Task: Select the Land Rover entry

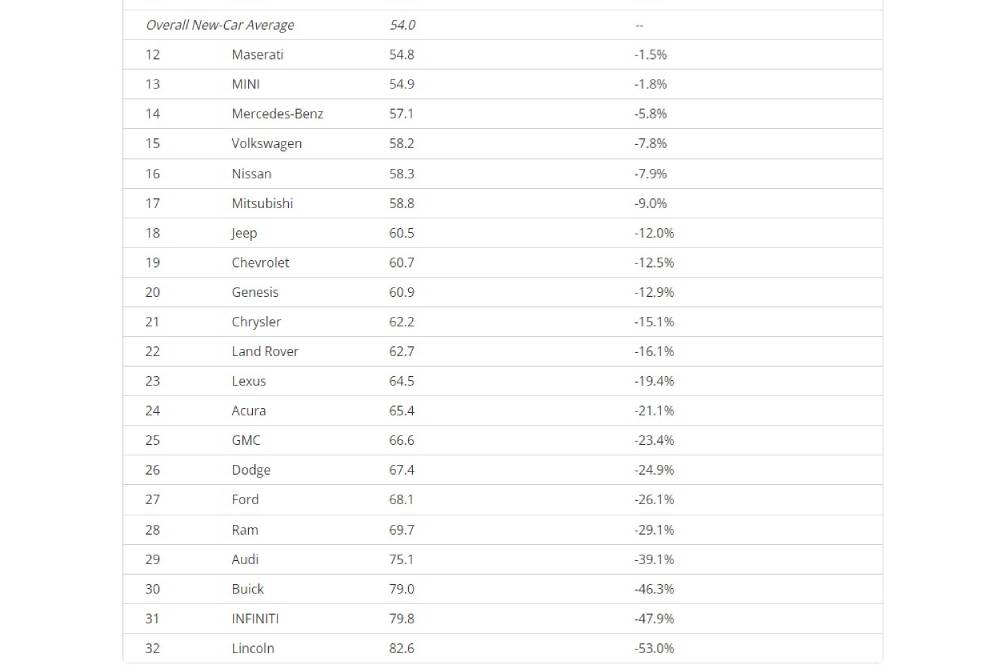Action: [265, 351]
